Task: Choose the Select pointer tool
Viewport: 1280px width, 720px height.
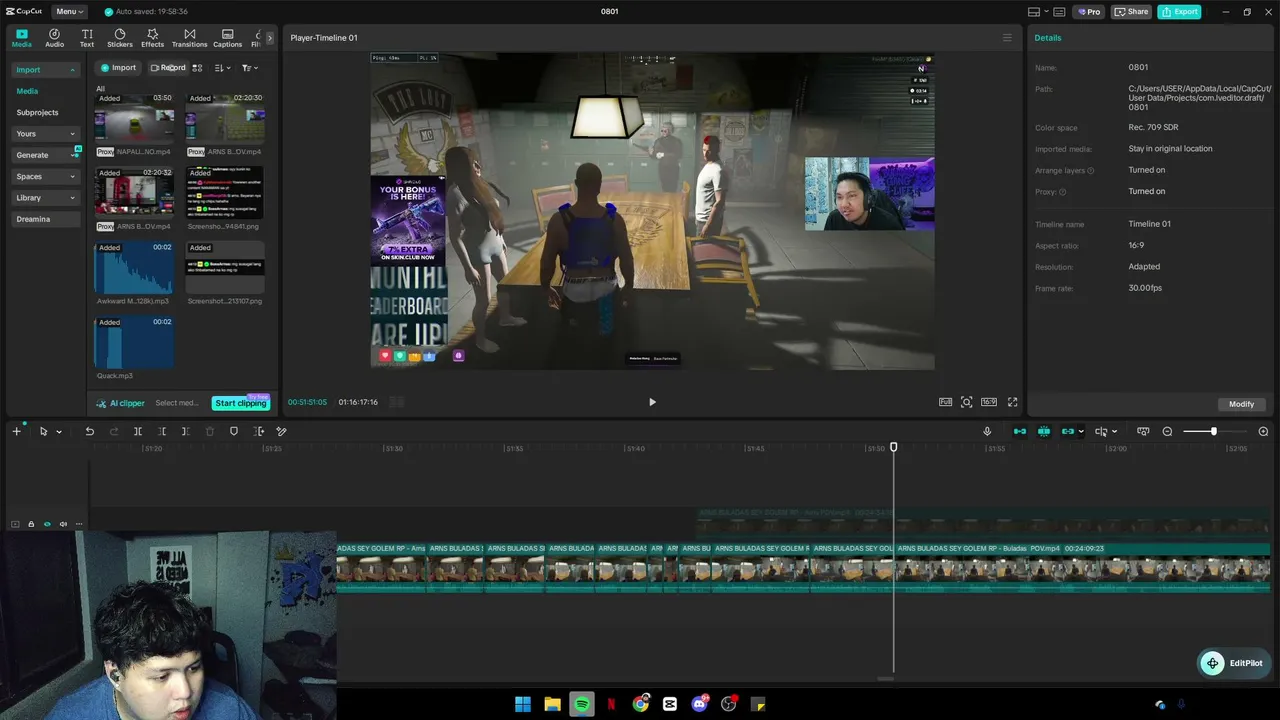Action: [x=43, y=431]
